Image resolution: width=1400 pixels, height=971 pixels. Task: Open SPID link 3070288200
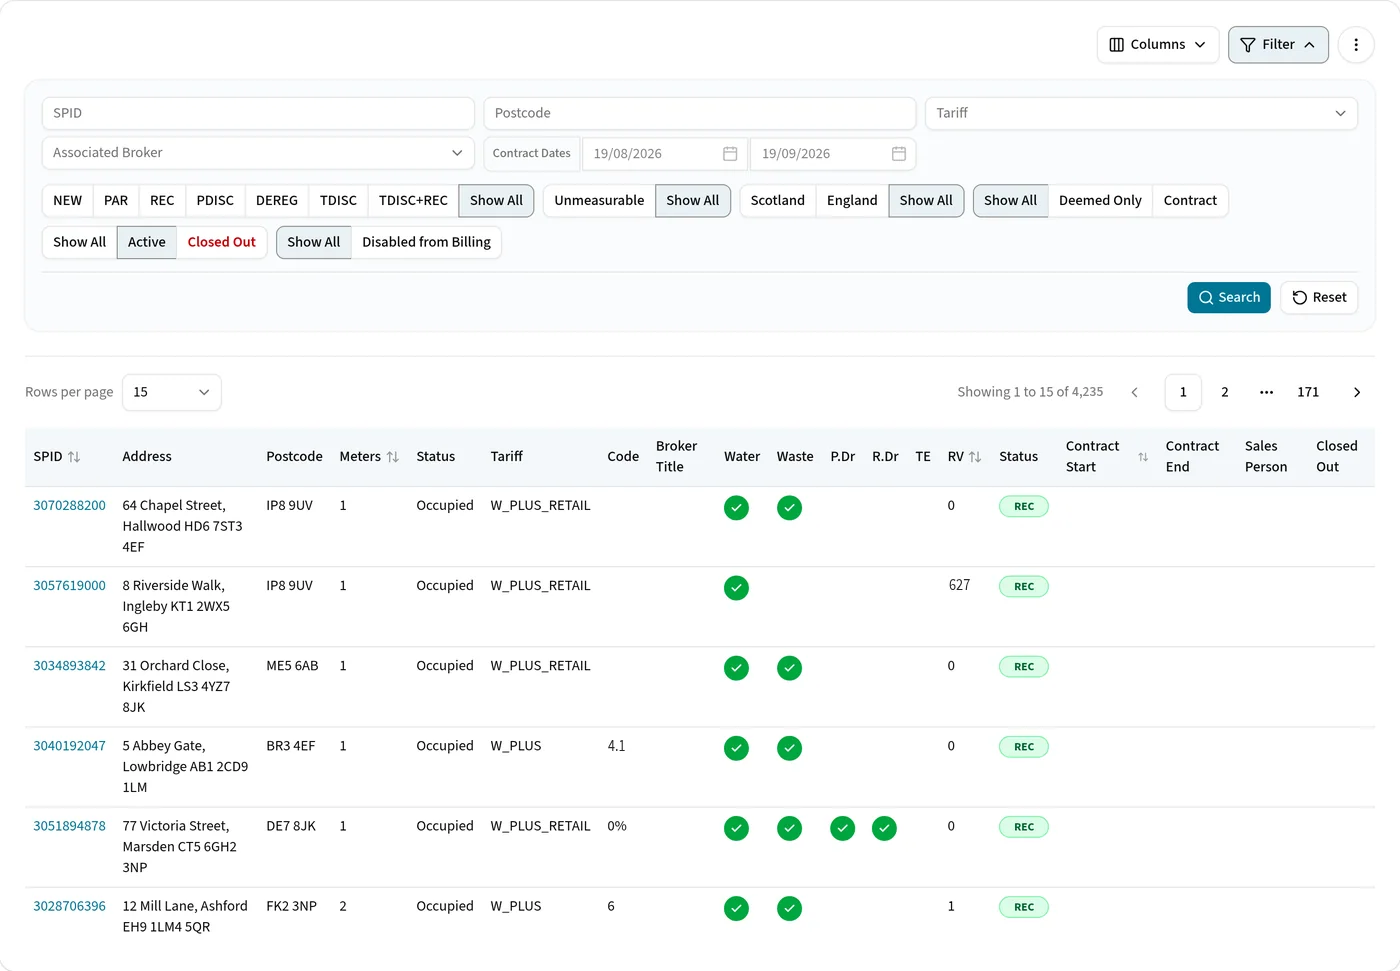point(69,506)
